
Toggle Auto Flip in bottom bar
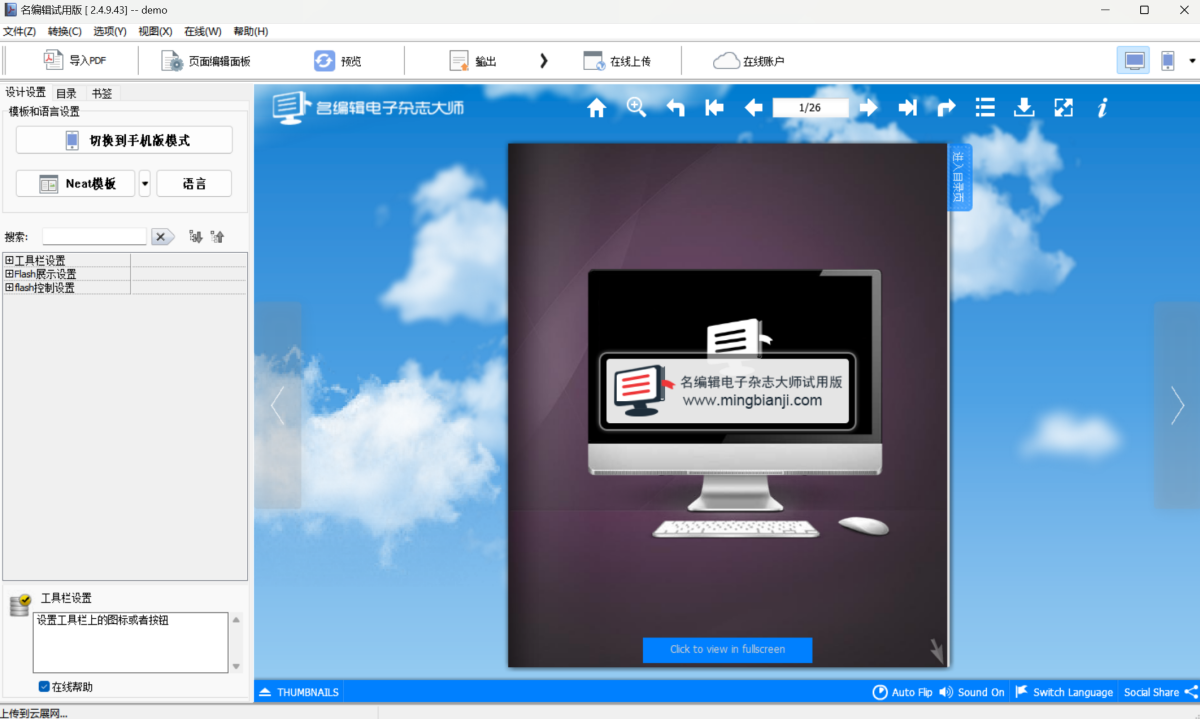coord(902,692)
